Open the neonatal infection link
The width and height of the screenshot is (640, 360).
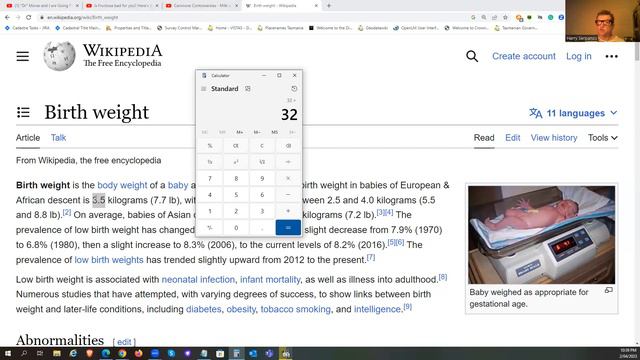click(x=198, y=280)
